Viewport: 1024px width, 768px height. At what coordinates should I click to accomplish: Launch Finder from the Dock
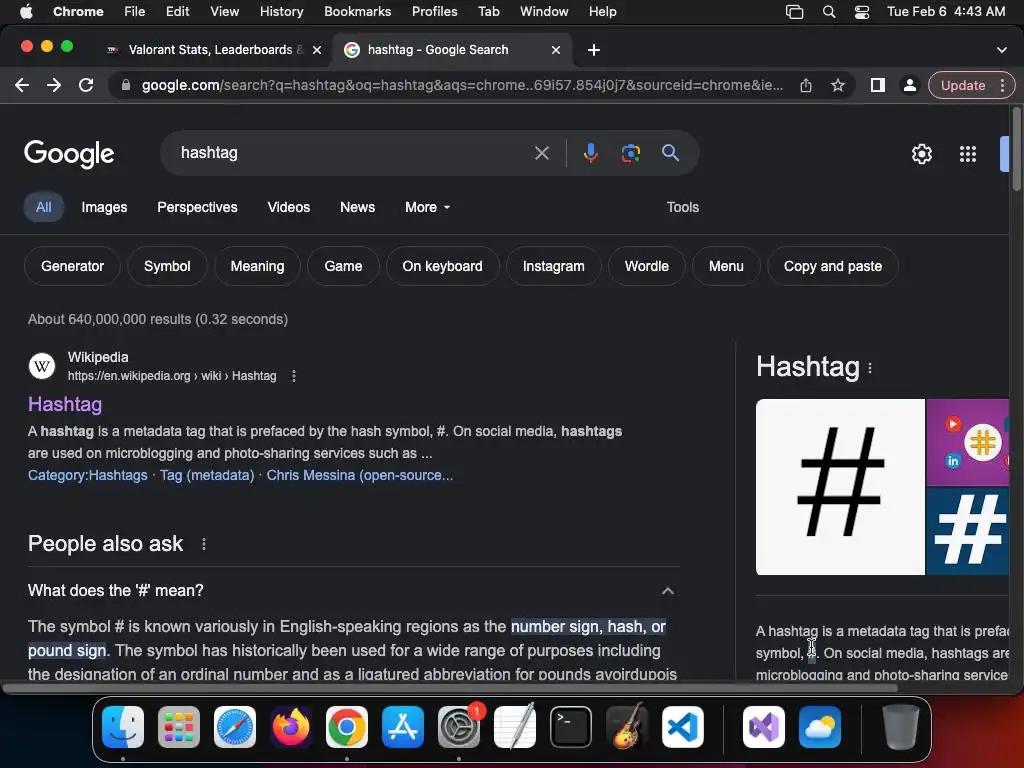(x=123, y=727)
